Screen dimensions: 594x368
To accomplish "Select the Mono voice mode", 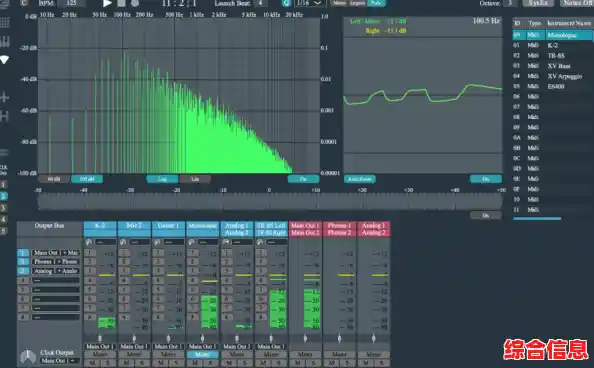I will click(339, 3).
